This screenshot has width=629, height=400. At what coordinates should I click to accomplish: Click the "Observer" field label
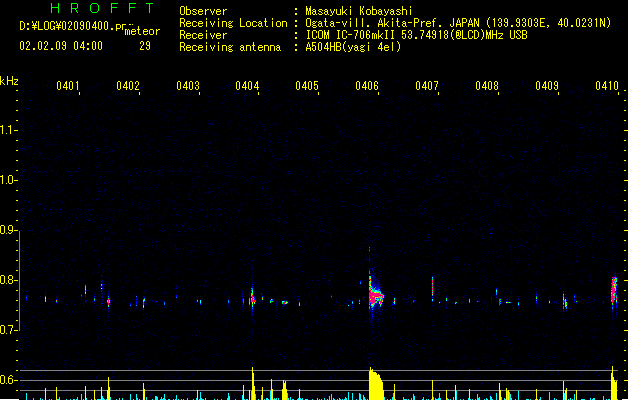coord(203,11)
